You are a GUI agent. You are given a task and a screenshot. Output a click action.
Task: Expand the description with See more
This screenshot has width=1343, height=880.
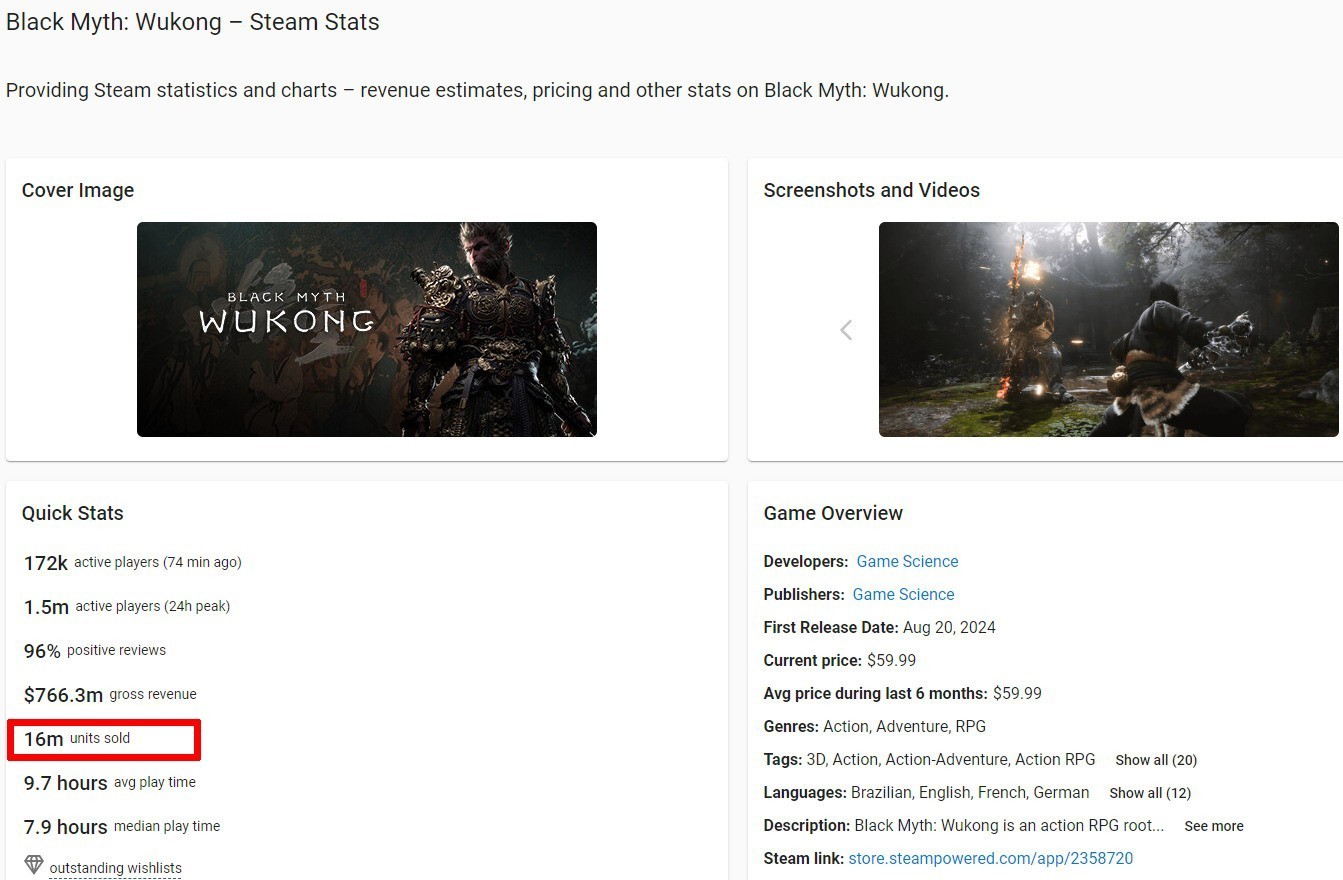[1214, 826]
